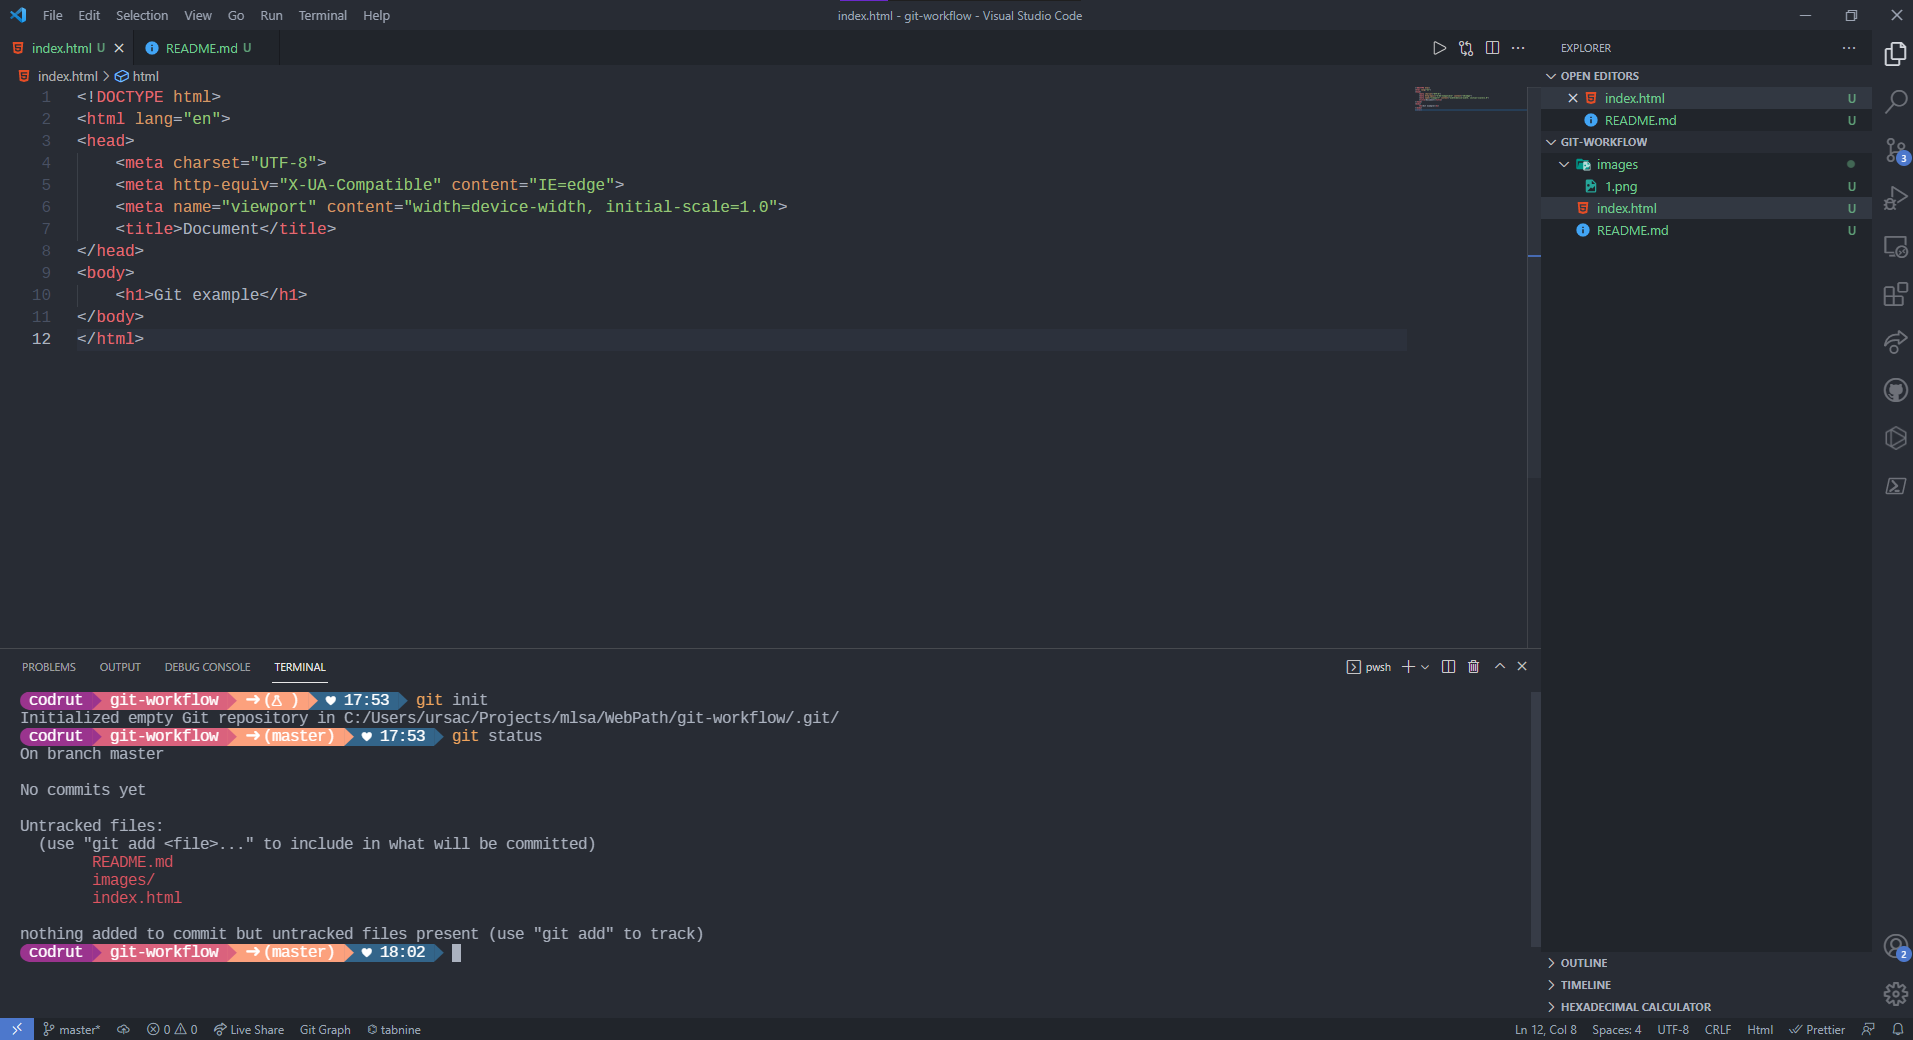Change indentation via Spaces: 4
Image resolution: width=1913 pixels, height=1040 pixels.
(1617, 1029)
